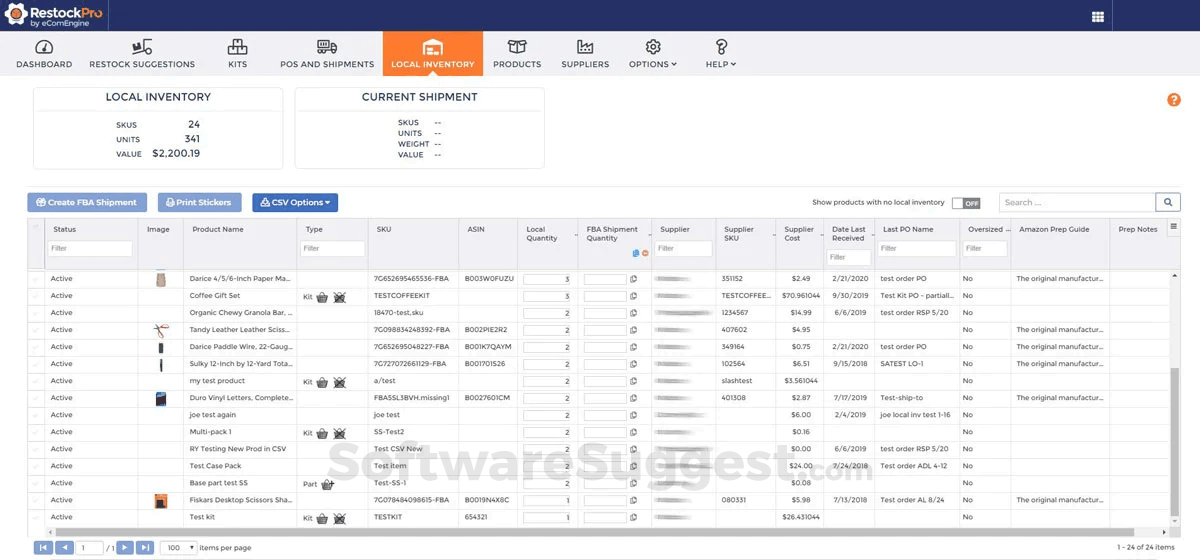Select checkbox for Tandy Leather Scissors row
Screen dimensions: 1200x560
point(36,330)
